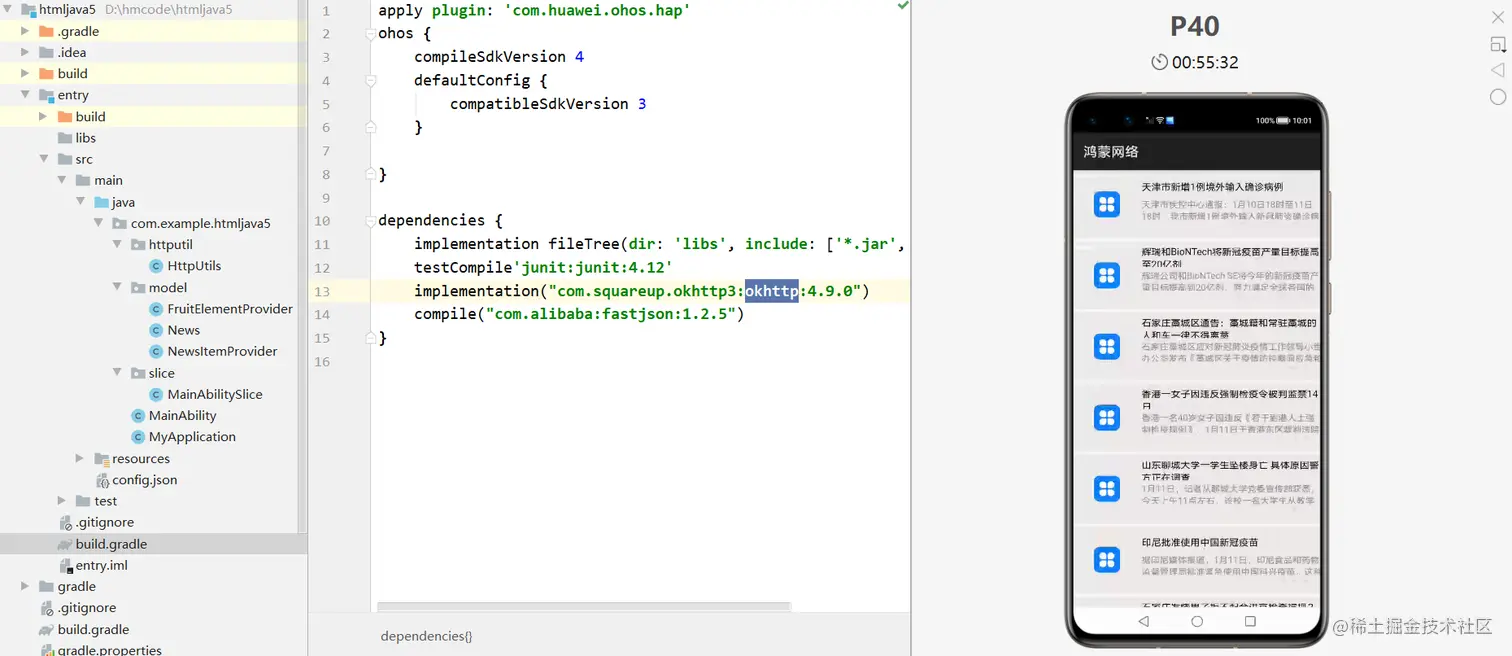Collapse the httputil package
This screenshot has height=656, width=1512.
[x=118, y=245]
